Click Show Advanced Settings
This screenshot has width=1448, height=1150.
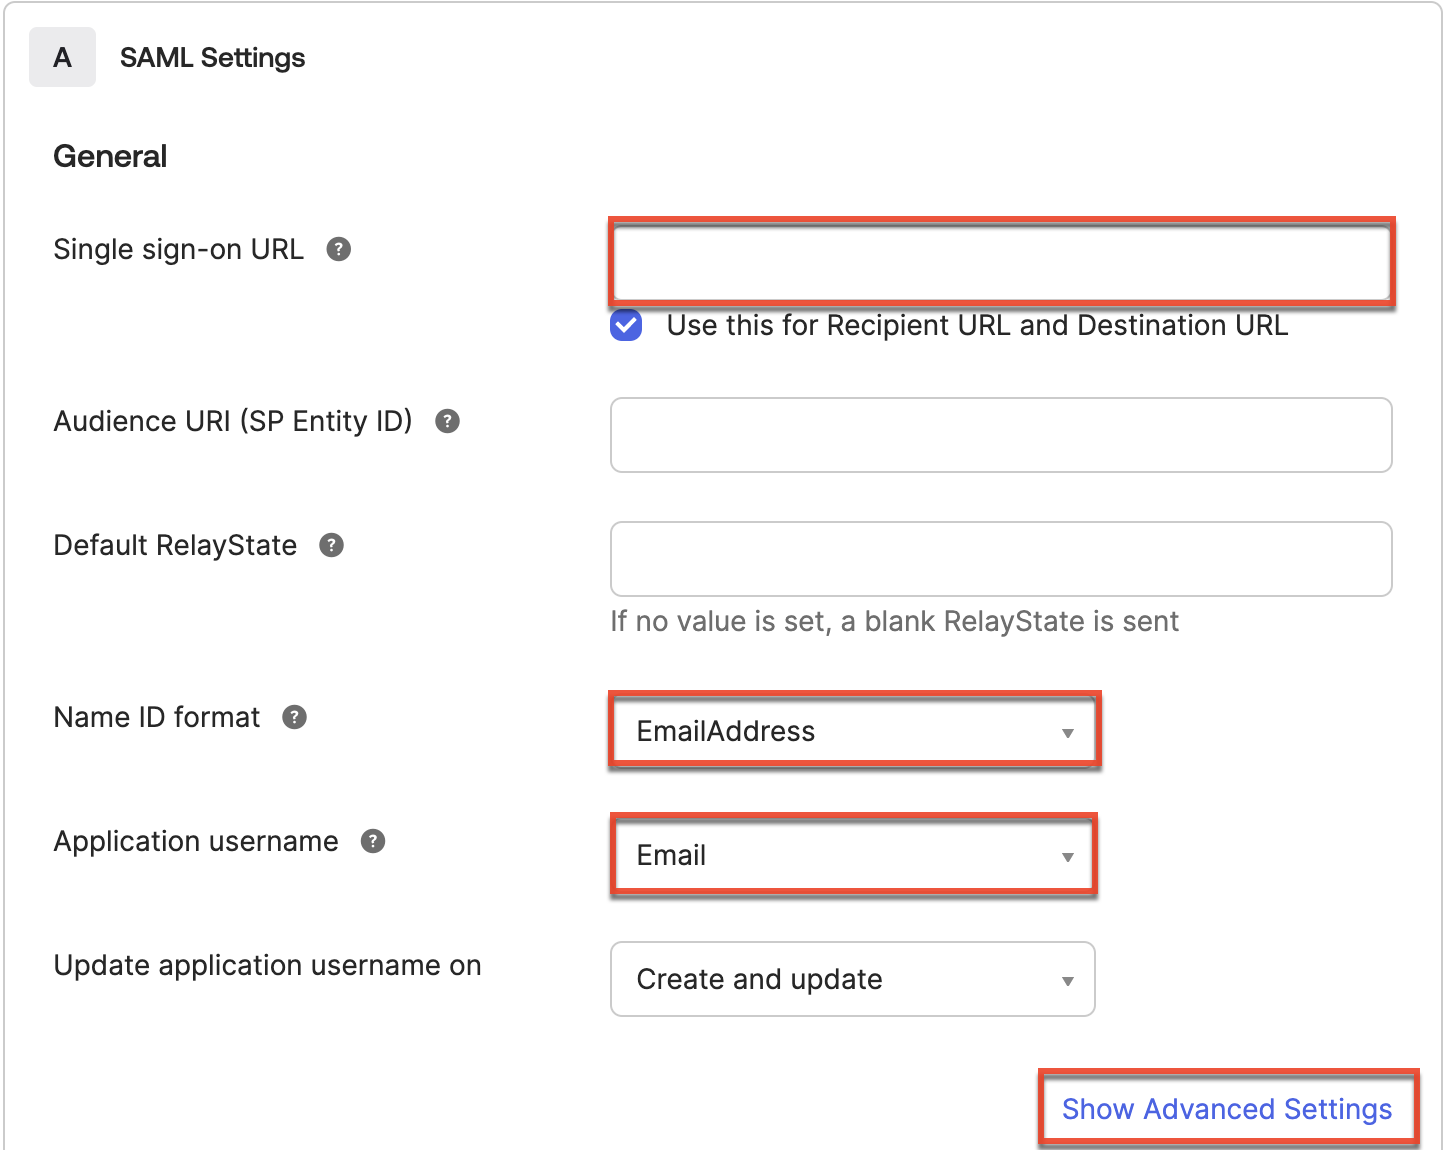click(1227, 1109)
